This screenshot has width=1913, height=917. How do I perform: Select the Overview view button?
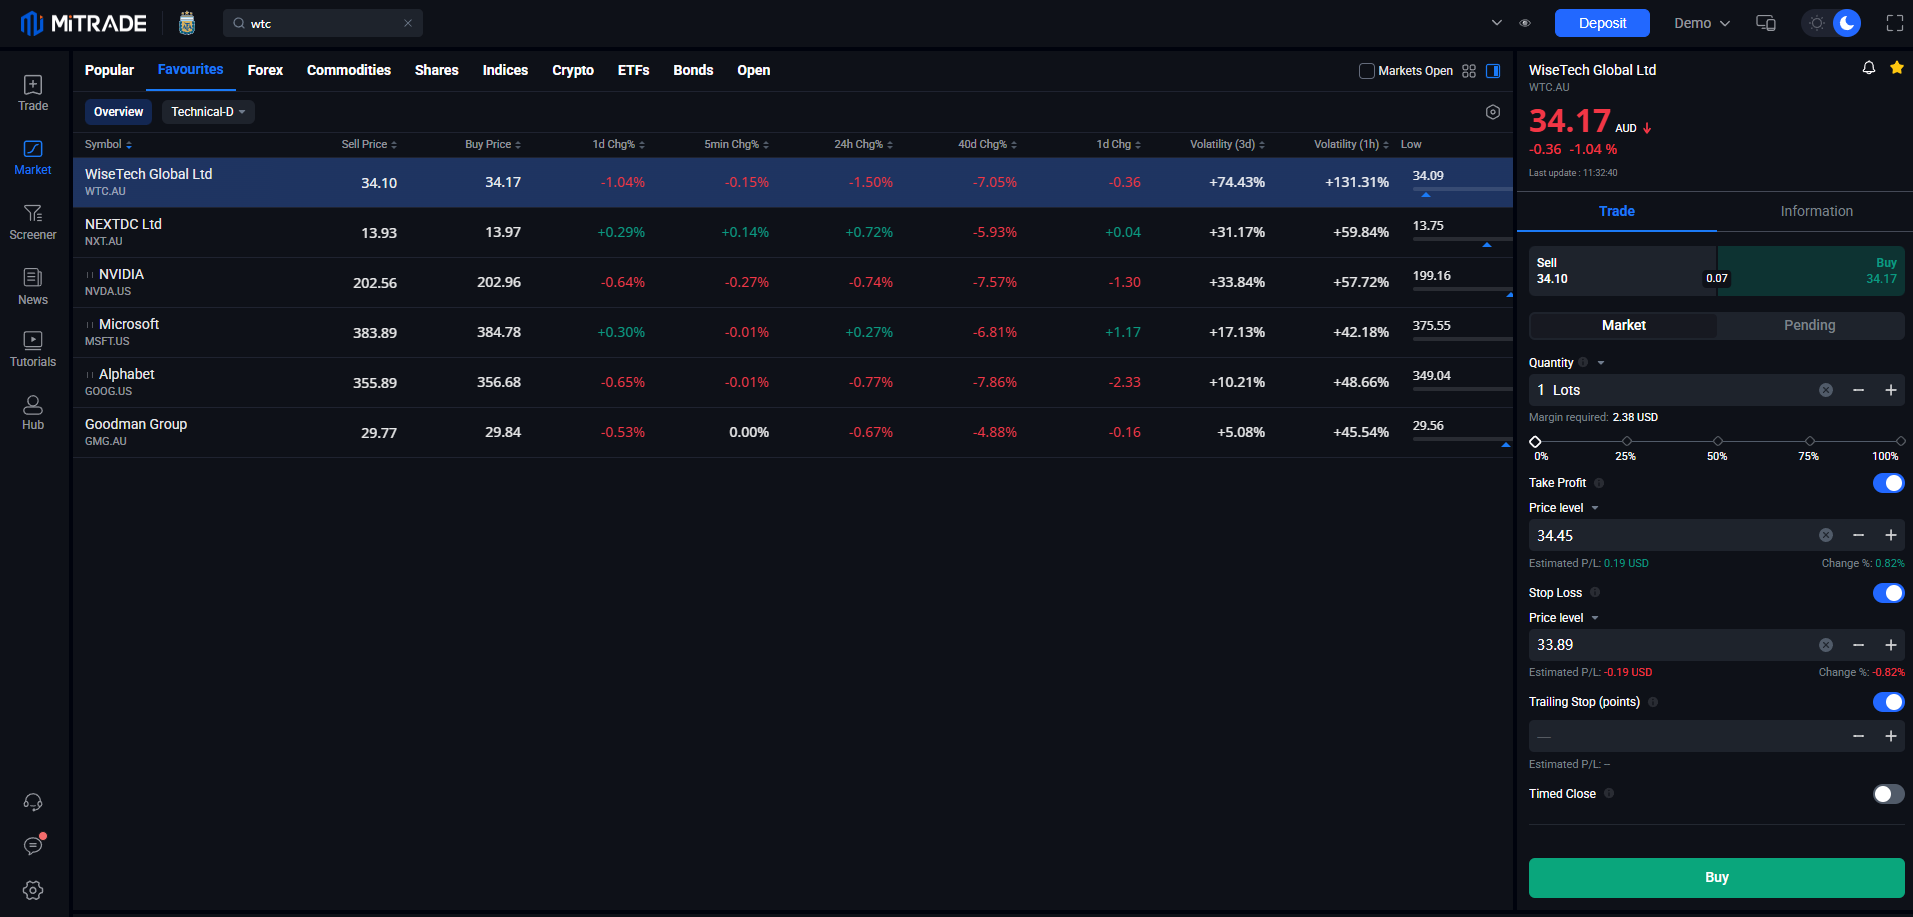[118, 112]
